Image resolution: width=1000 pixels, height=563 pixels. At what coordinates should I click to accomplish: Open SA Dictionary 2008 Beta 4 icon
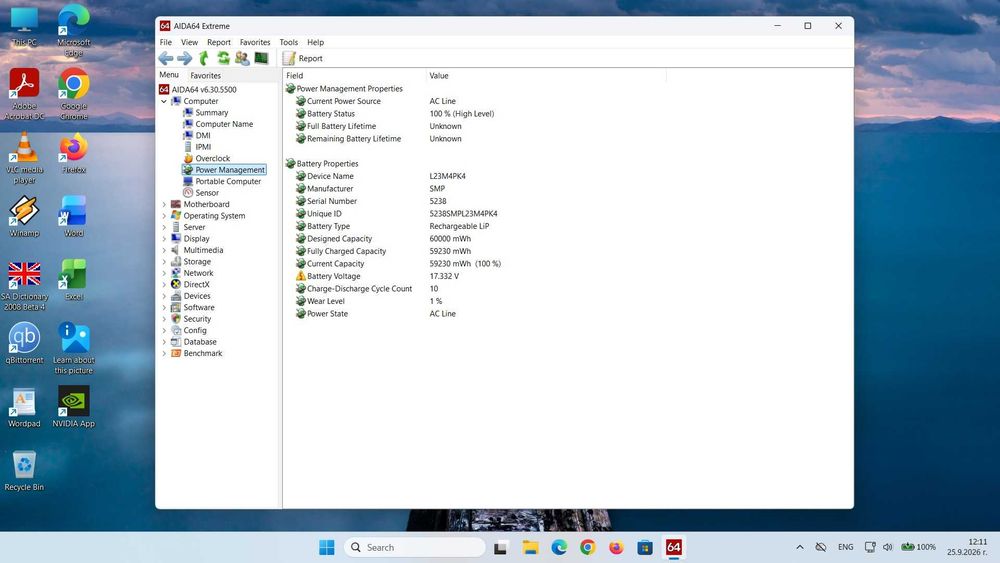click(x=24, y=286)
